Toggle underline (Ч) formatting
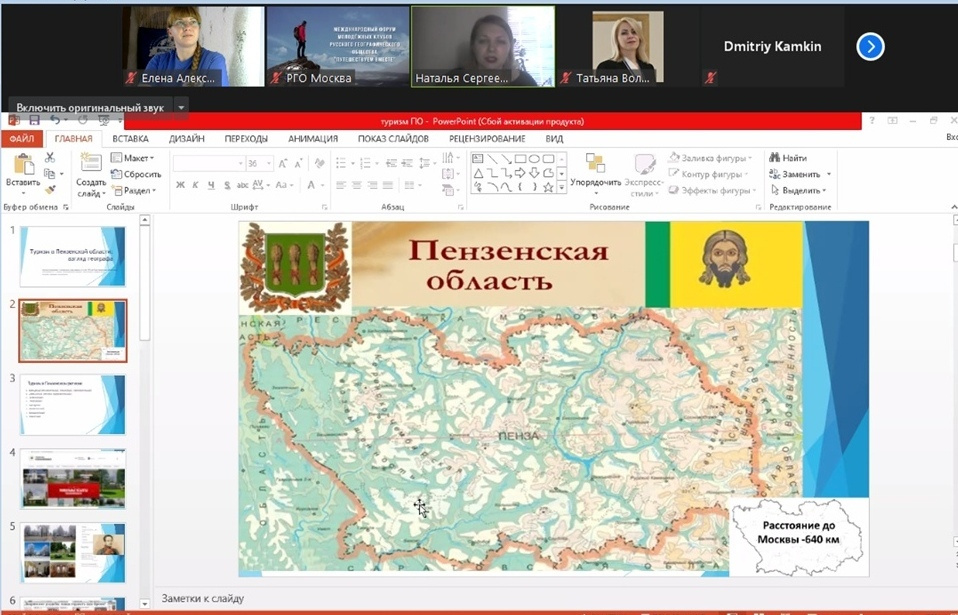This screenshot has width=958, height=615. pyautogui.click(x=210, y=185)
